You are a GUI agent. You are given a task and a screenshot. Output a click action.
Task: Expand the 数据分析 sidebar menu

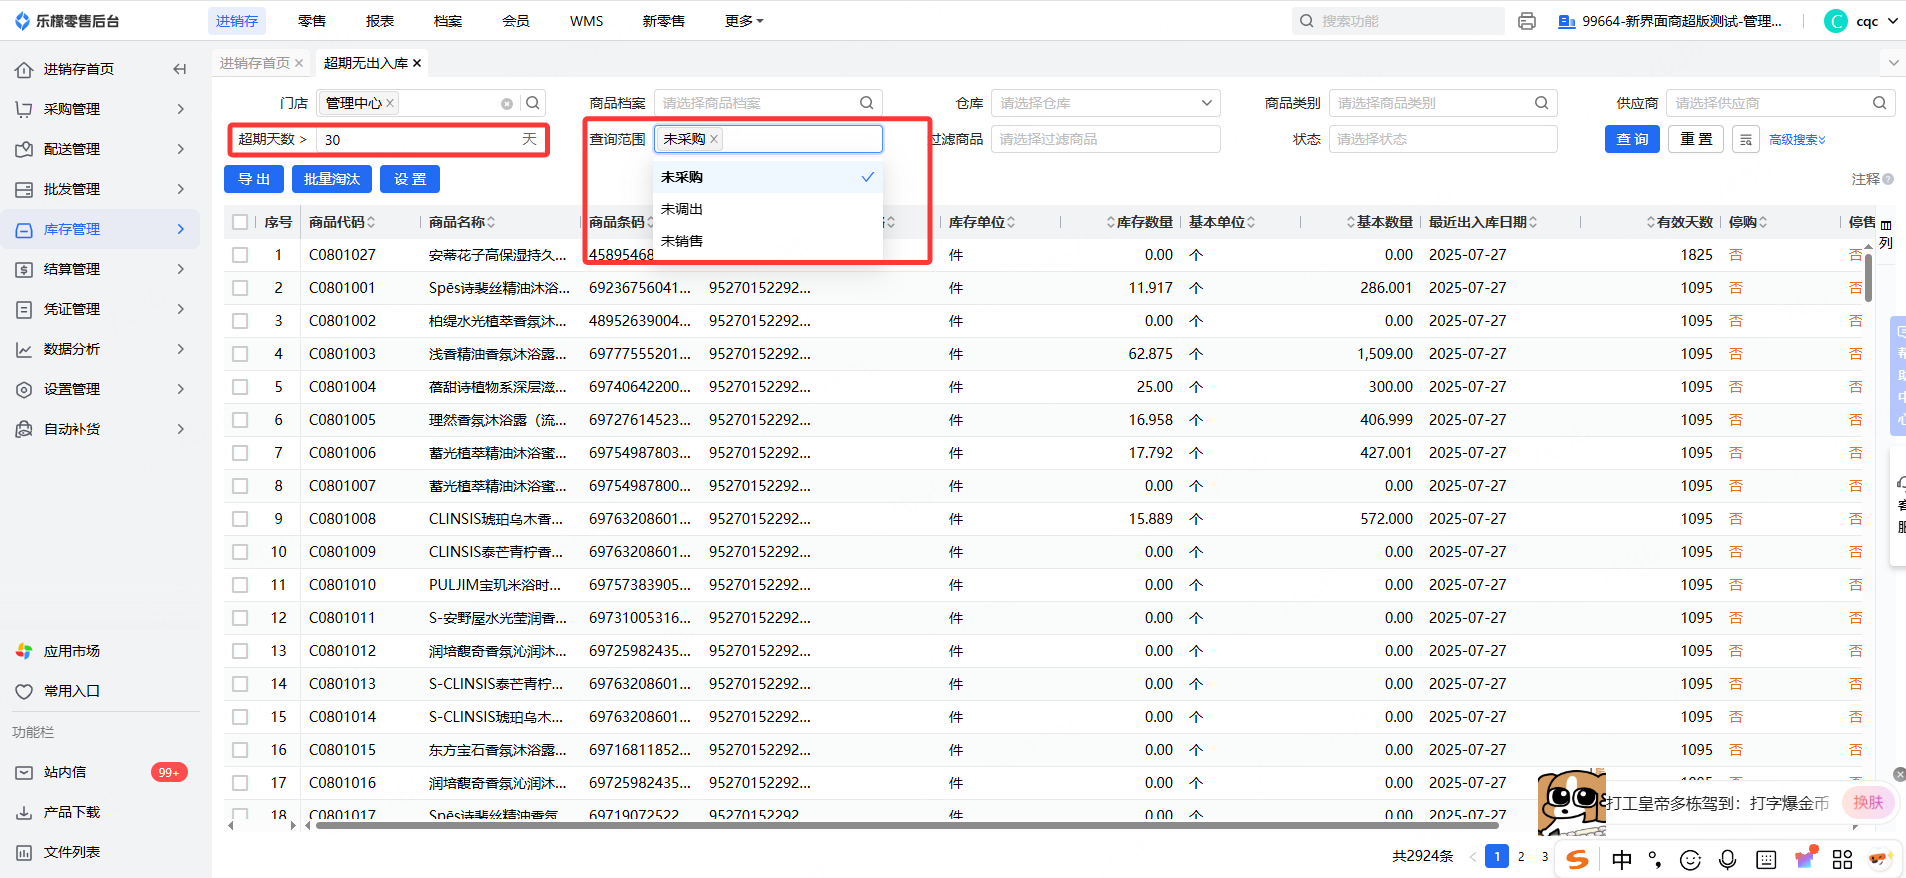(100, 349)
